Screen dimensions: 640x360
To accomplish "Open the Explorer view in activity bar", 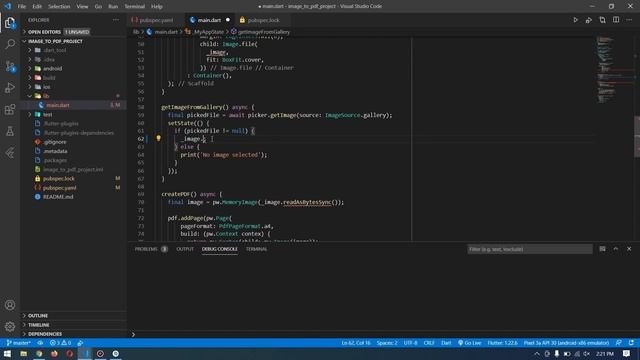I will 10,22.
